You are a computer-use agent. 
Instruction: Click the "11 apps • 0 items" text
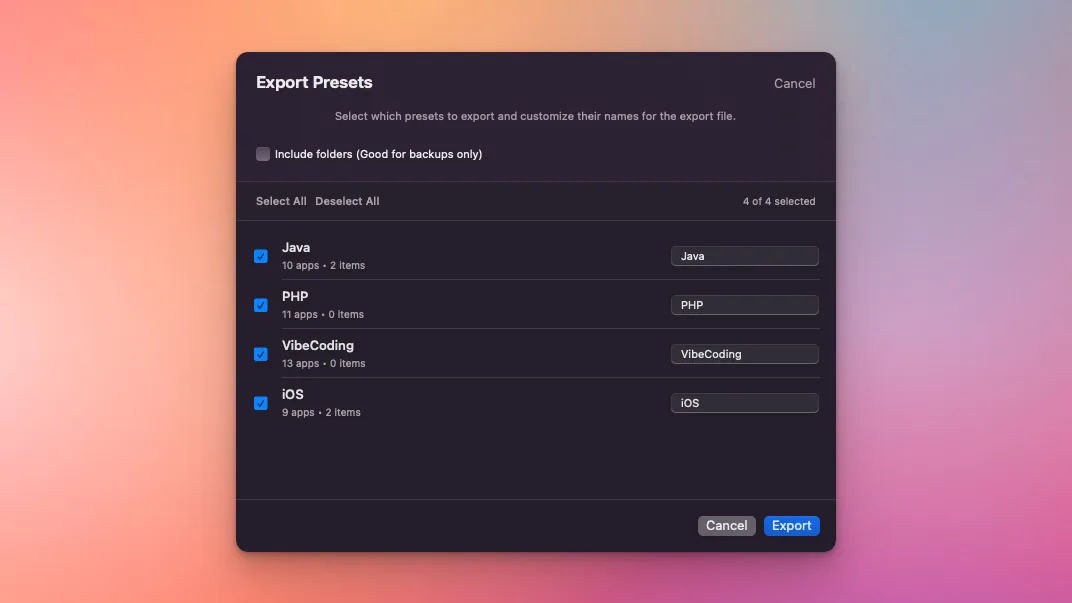[x=323, y=314]
